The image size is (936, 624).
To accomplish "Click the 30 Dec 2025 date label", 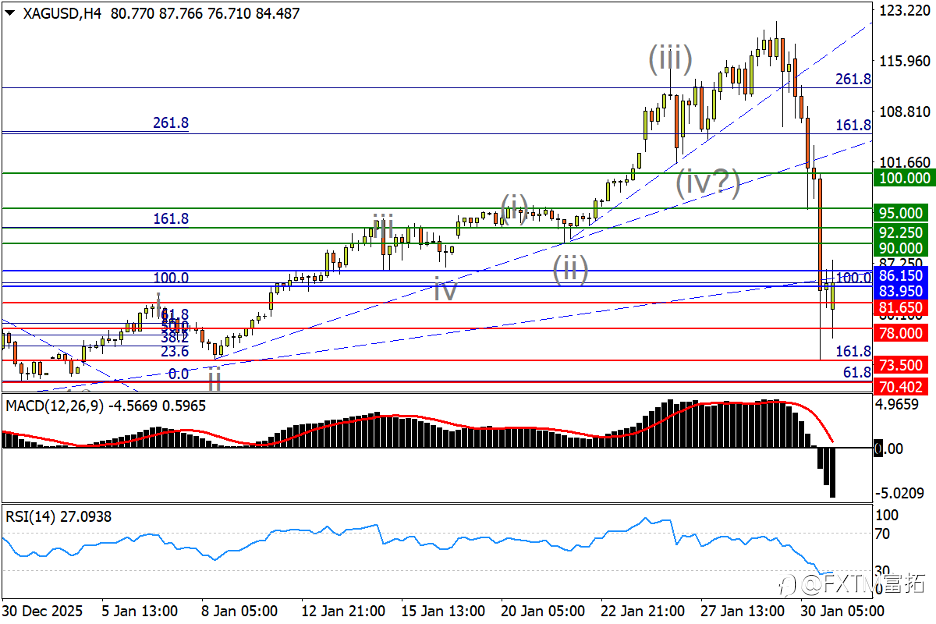I will click(x=42, y=611).
